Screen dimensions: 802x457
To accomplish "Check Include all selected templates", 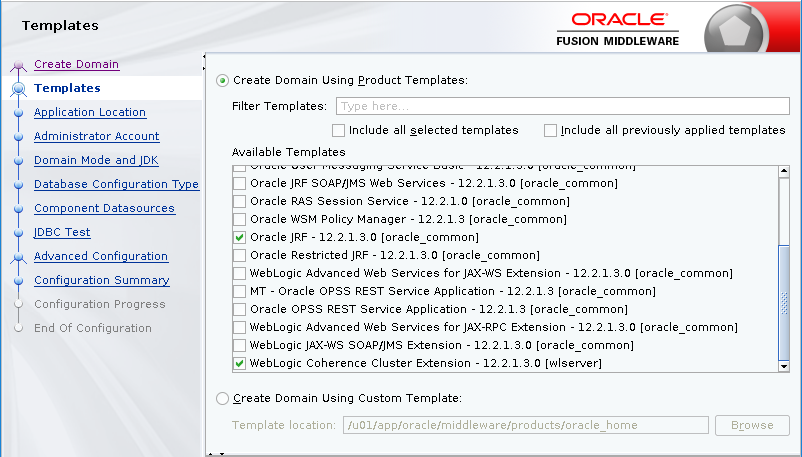I will pos(338,130).
